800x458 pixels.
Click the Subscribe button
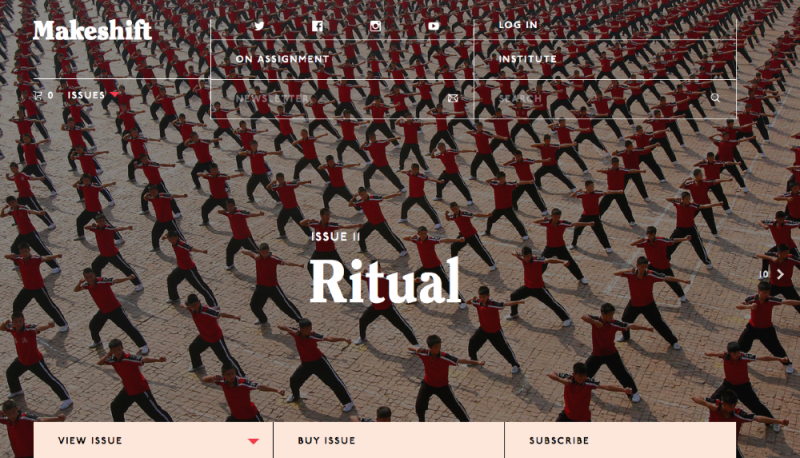620,440
